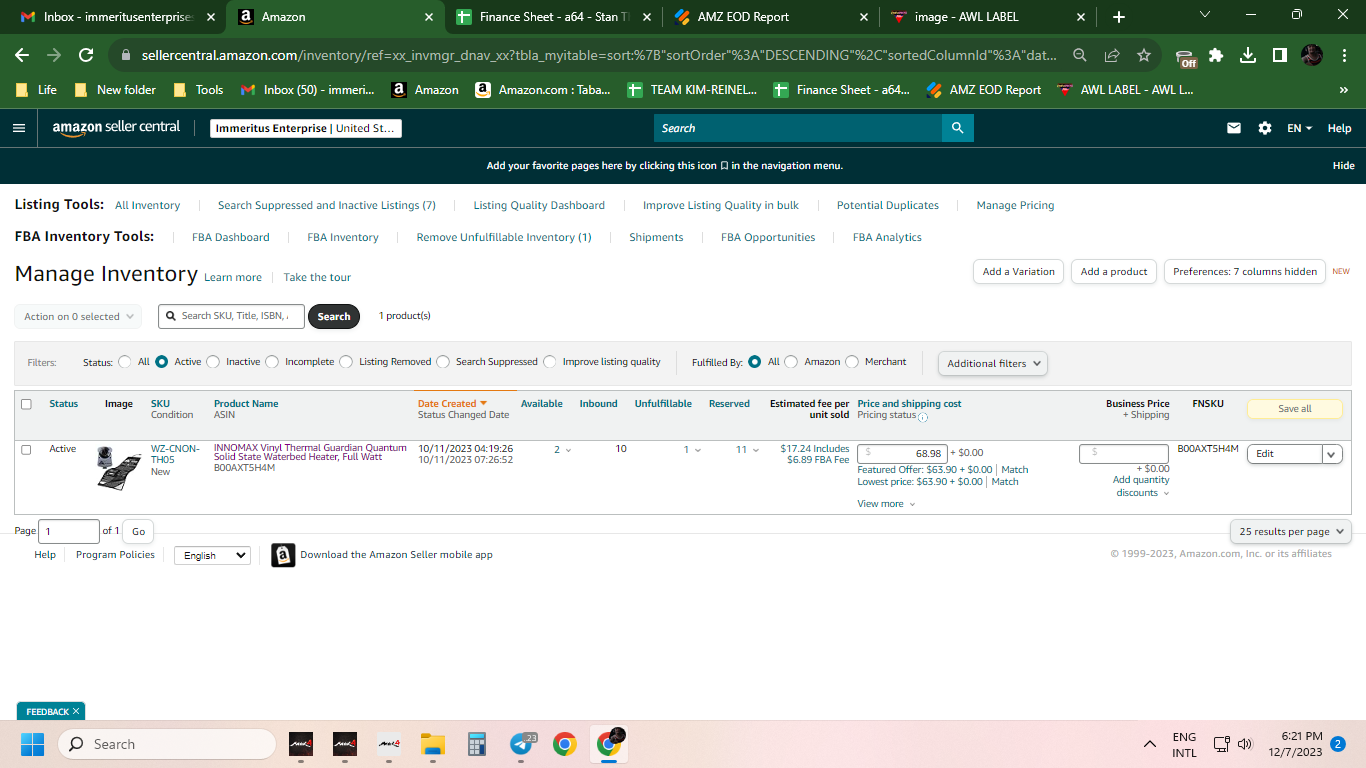1366x768 pixels.
Task: Open Telegram from the taskbar
Action: (x=522, y=744)
